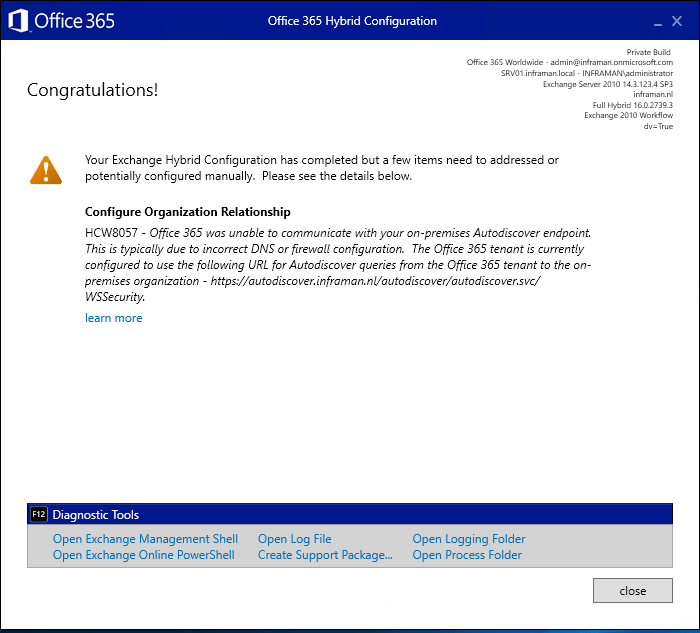Viewport: 700px width, 633px height.
Task: Click the Office 365 logo icon
Action: (18, 20)
